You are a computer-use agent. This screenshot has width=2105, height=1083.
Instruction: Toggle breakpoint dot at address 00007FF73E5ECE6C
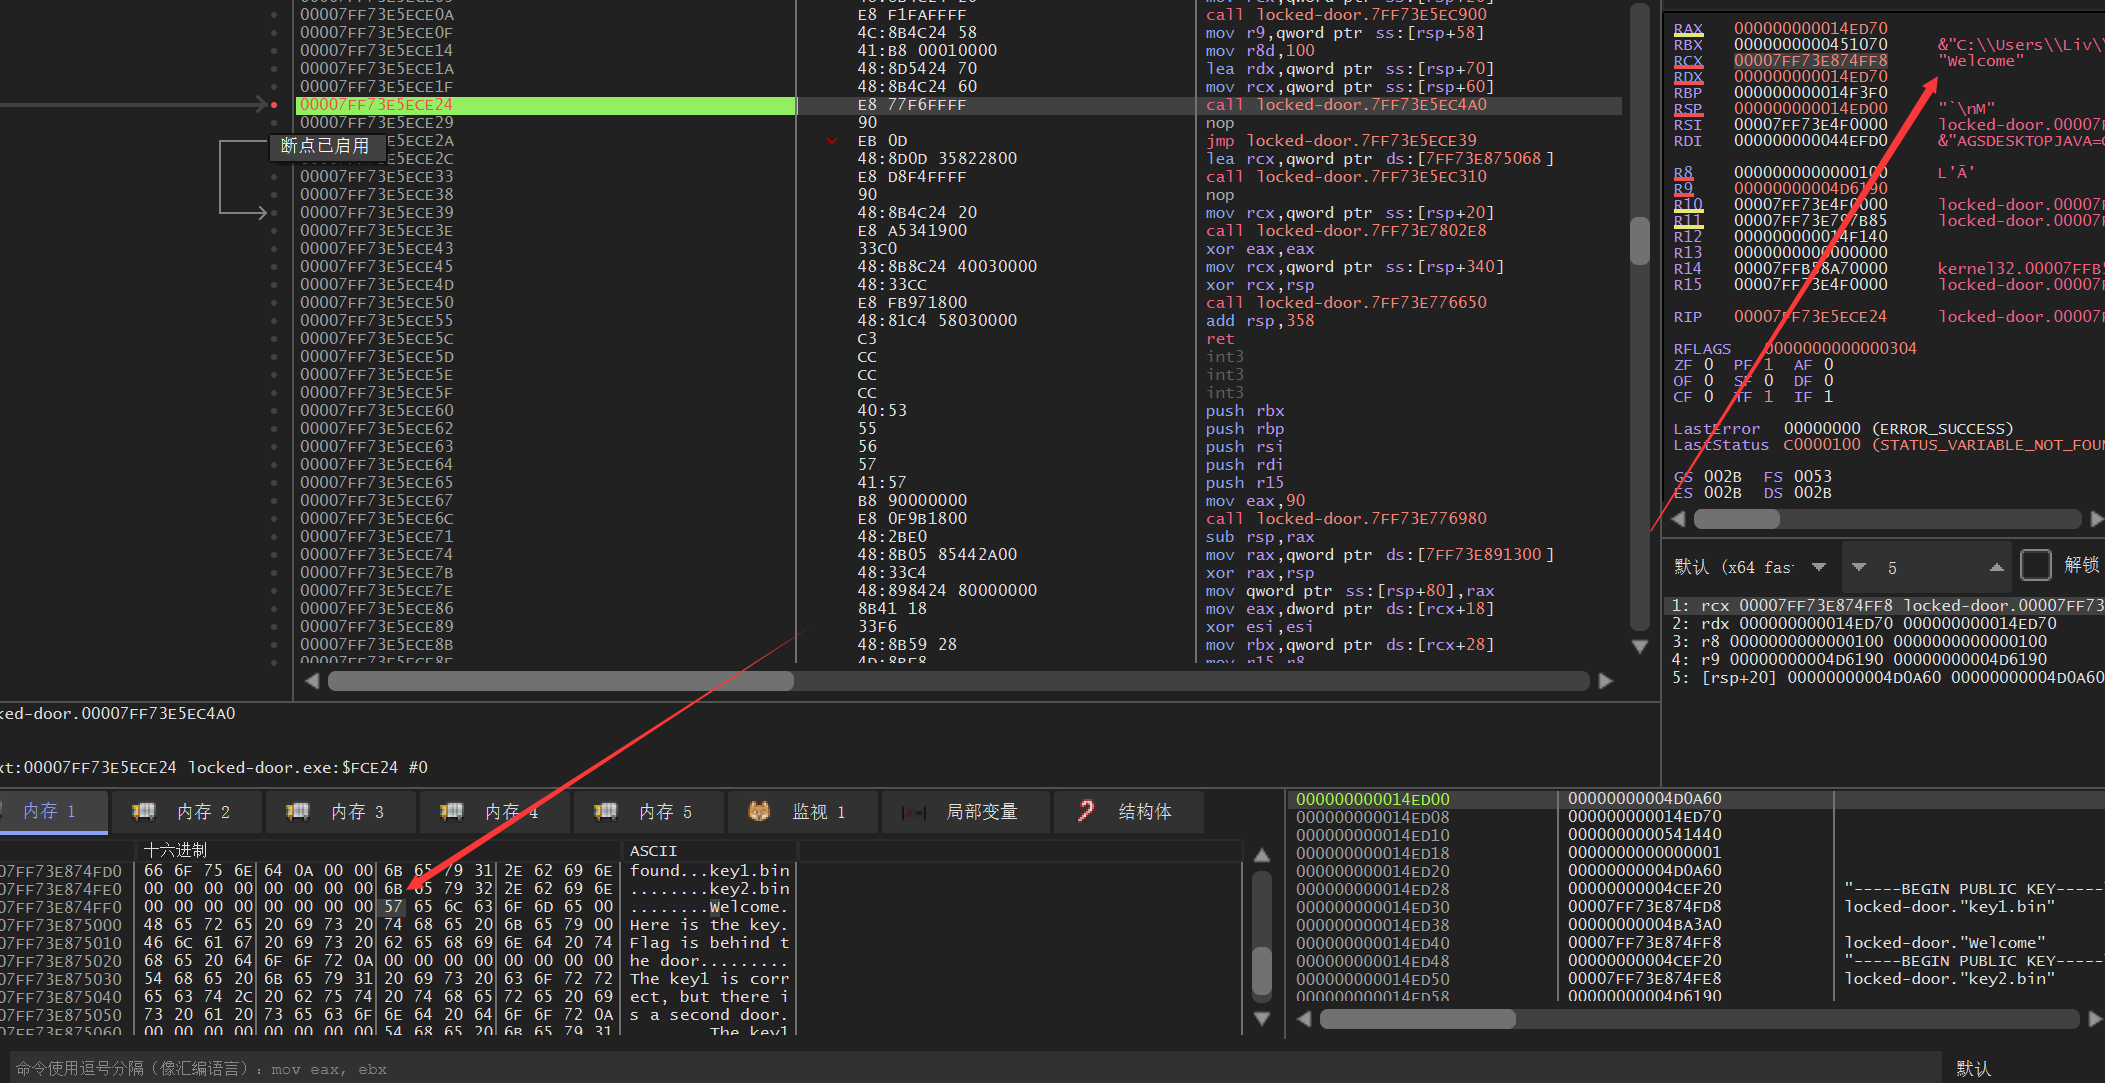point(274,518)
